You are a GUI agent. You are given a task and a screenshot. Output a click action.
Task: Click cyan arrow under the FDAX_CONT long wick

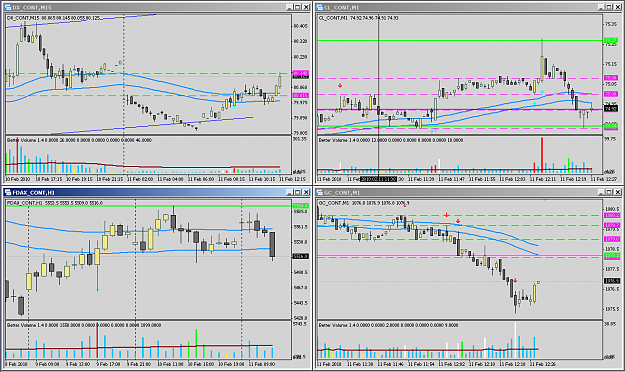tap(97, 290)
